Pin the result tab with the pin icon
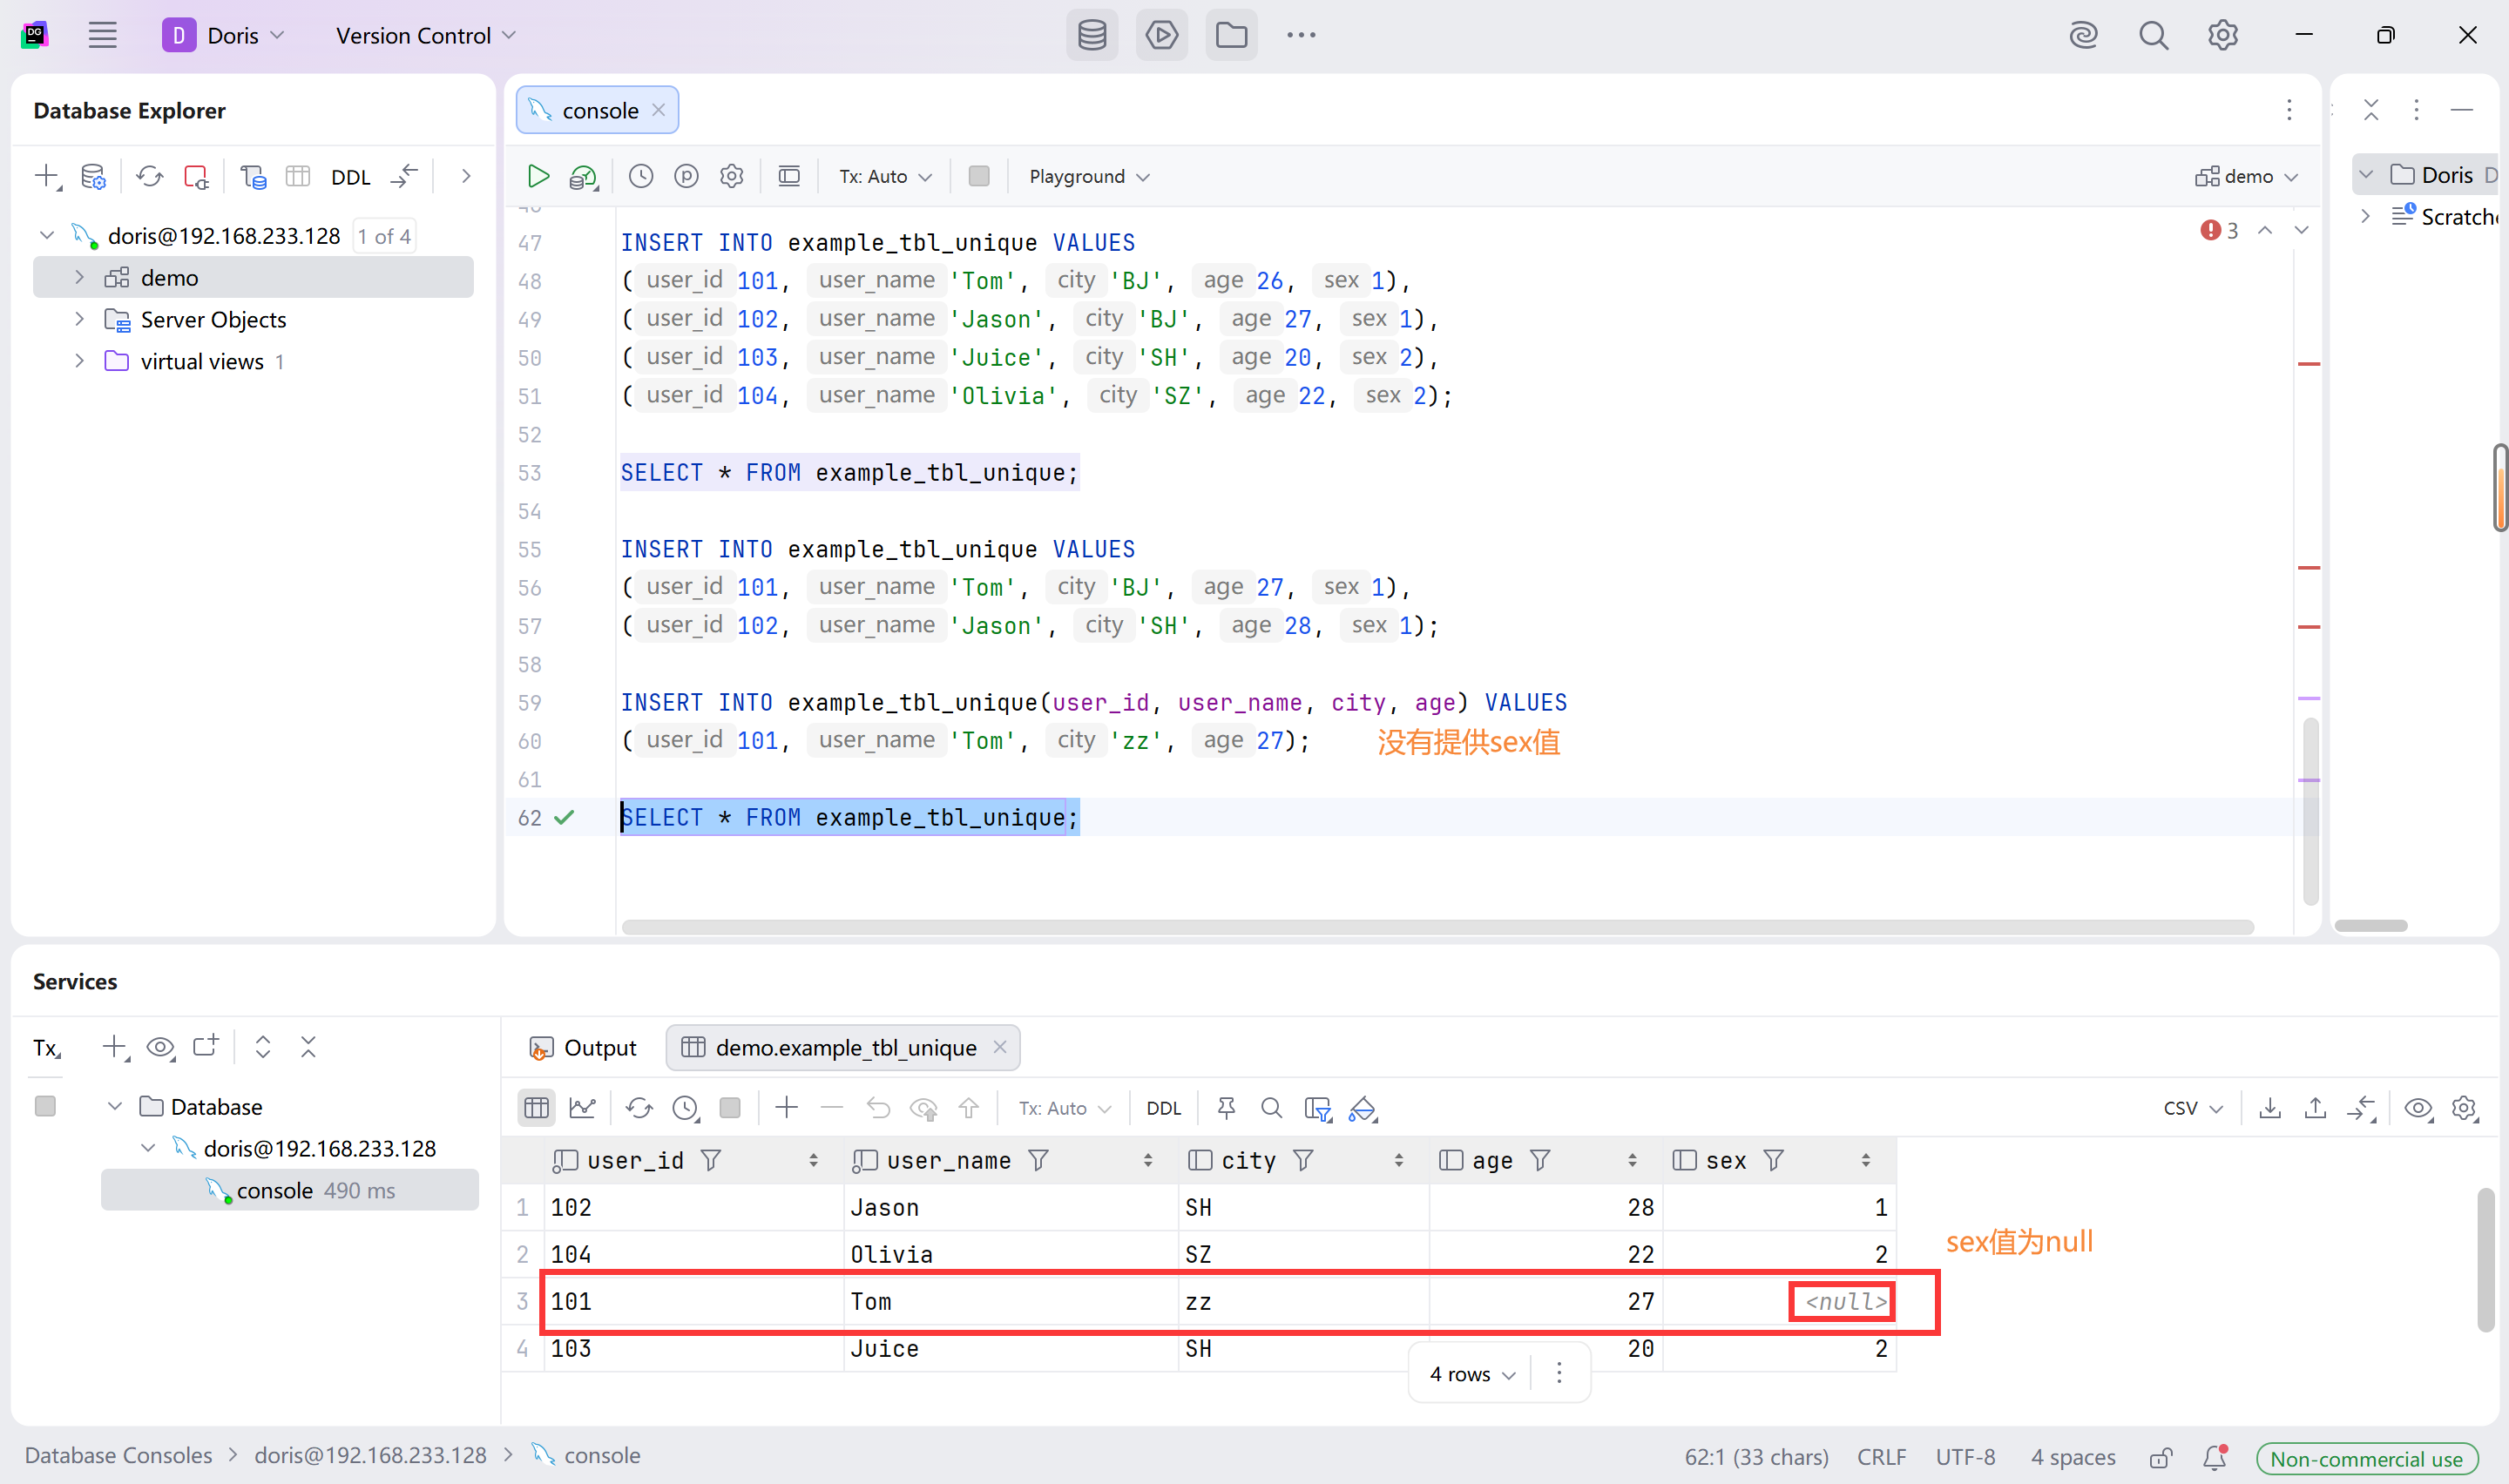This screenshot has height=1484, width=2509. [1226, 1108]
